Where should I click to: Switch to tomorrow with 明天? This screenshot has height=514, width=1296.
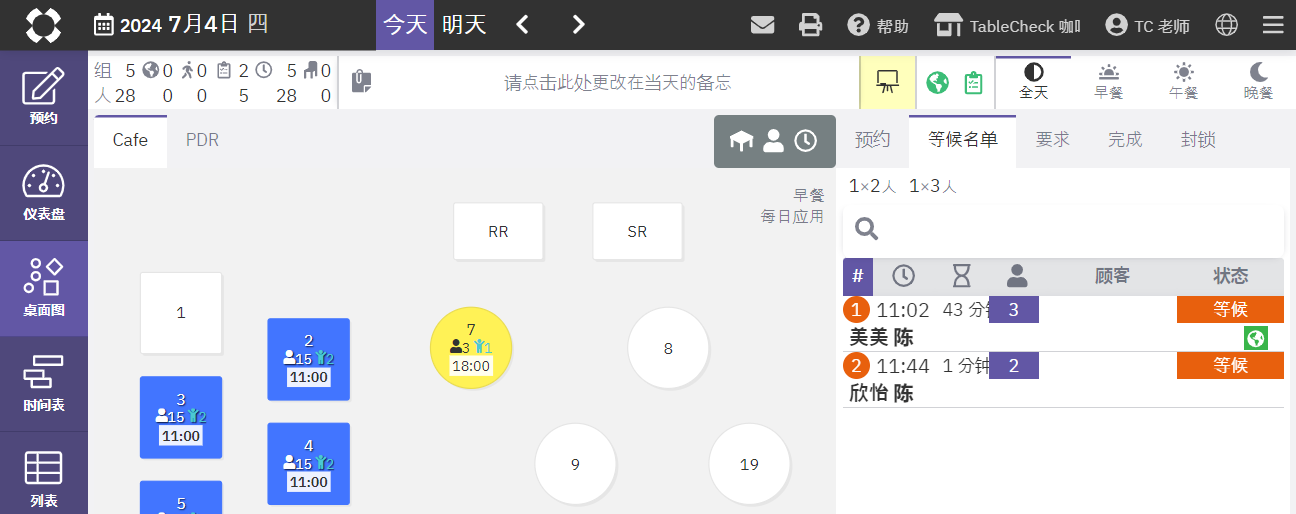click(x=464, y=25)
